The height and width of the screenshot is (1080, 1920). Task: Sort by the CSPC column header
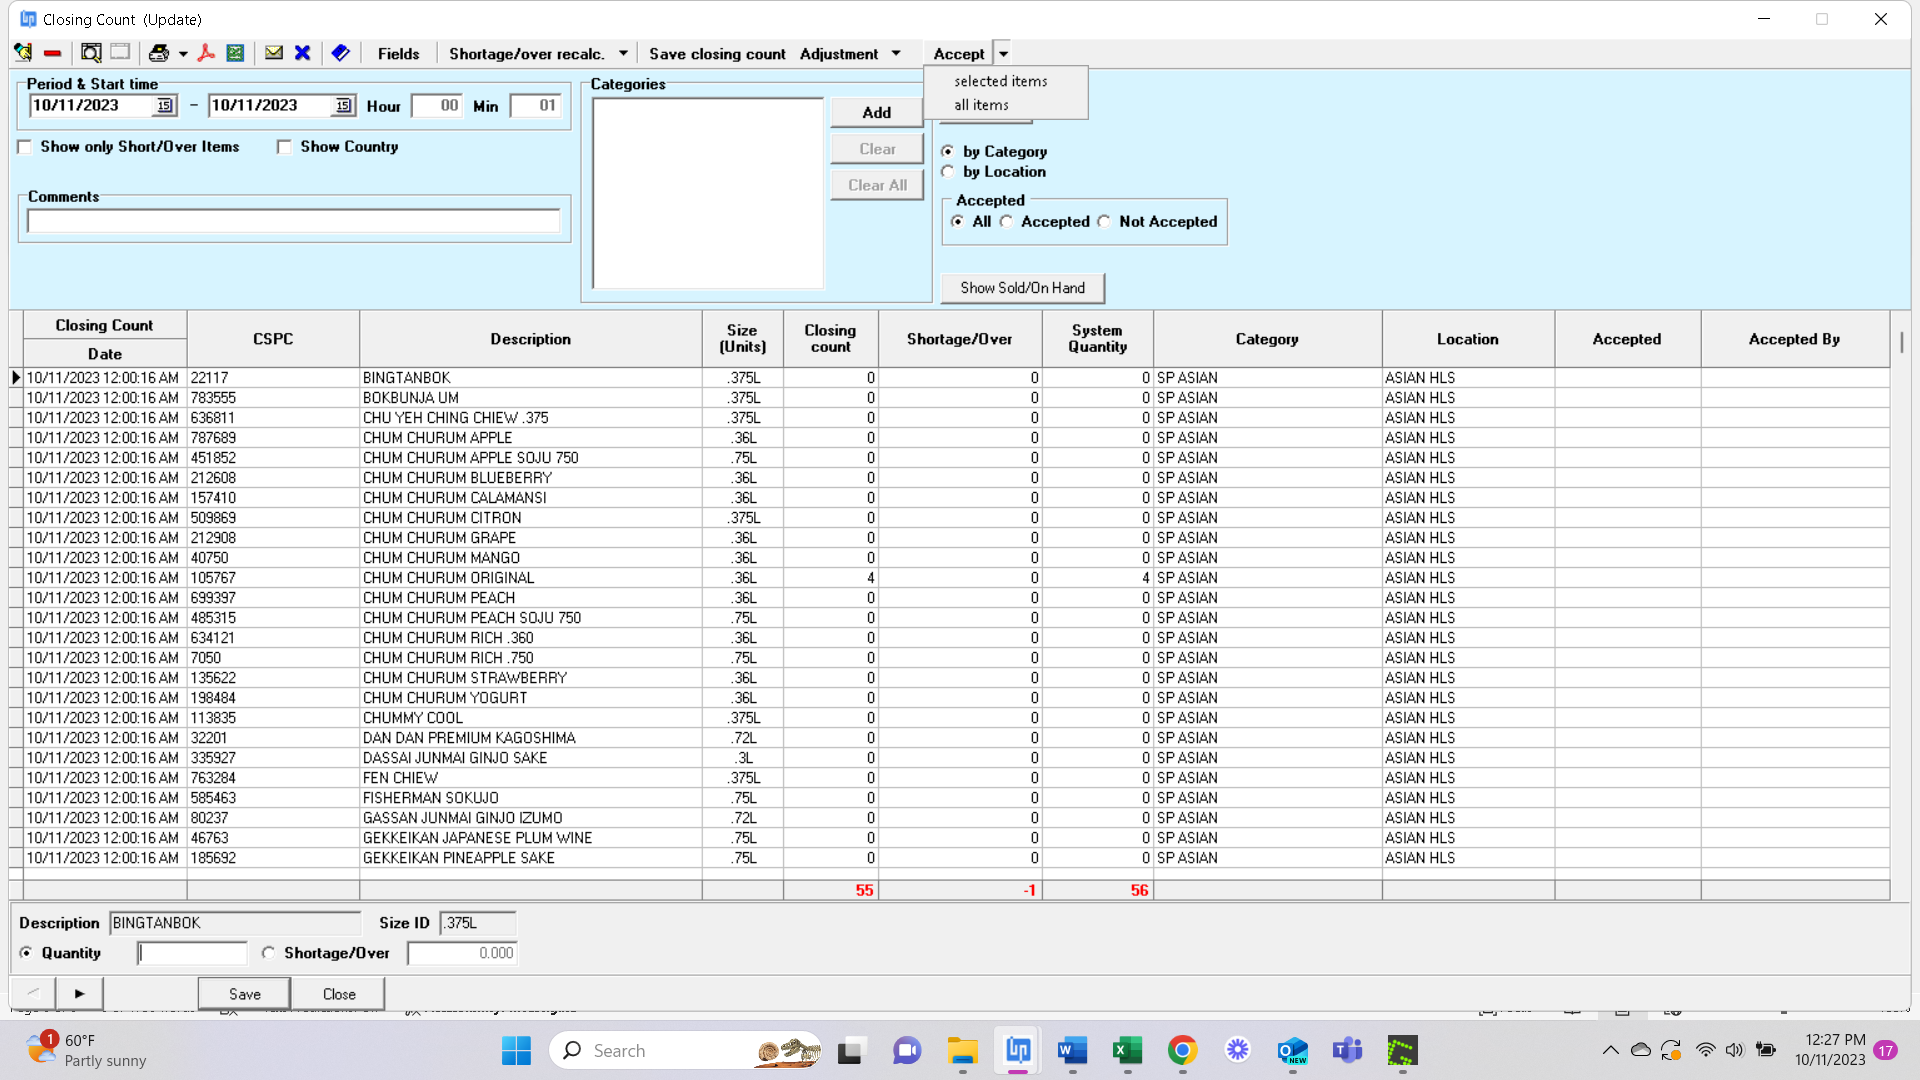click(x=273, y=339)
